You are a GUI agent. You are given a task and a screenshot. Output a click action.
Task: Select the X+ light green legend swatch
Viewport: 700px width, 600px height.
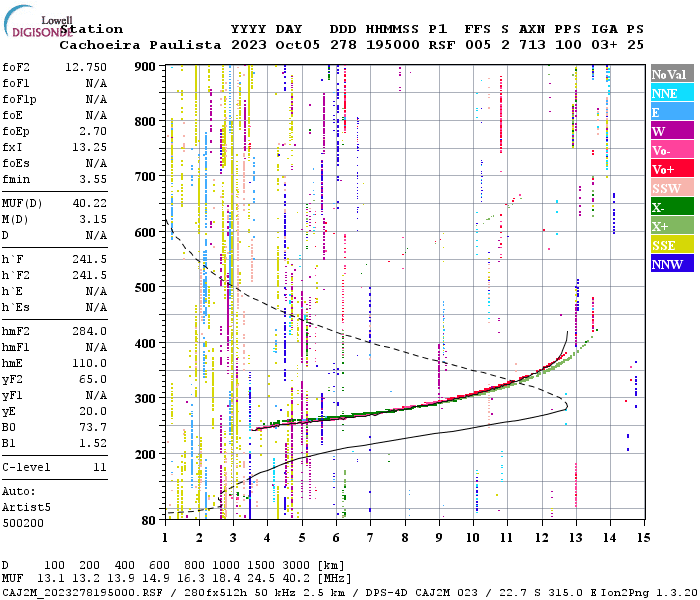[672, 226]
